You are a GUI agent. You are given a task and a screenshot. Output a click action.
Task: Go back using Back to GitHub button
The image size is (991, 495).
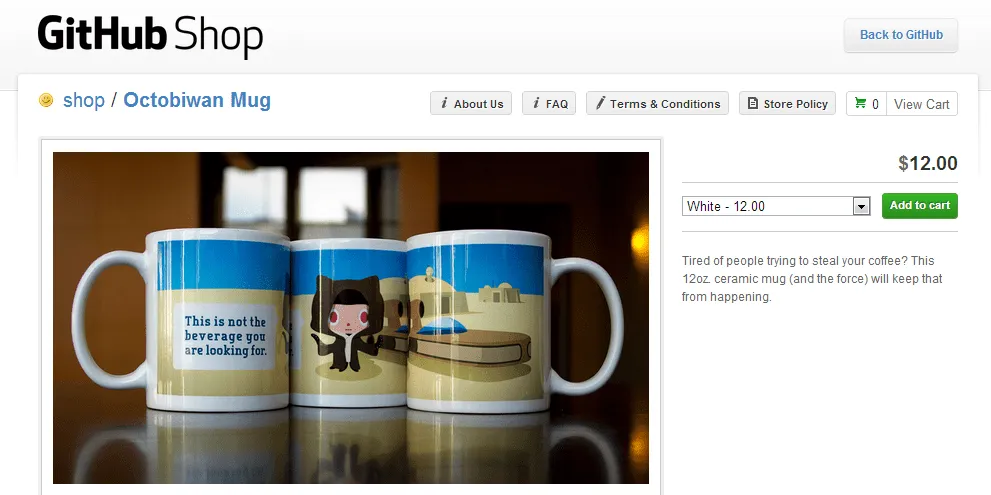(901, 35)
